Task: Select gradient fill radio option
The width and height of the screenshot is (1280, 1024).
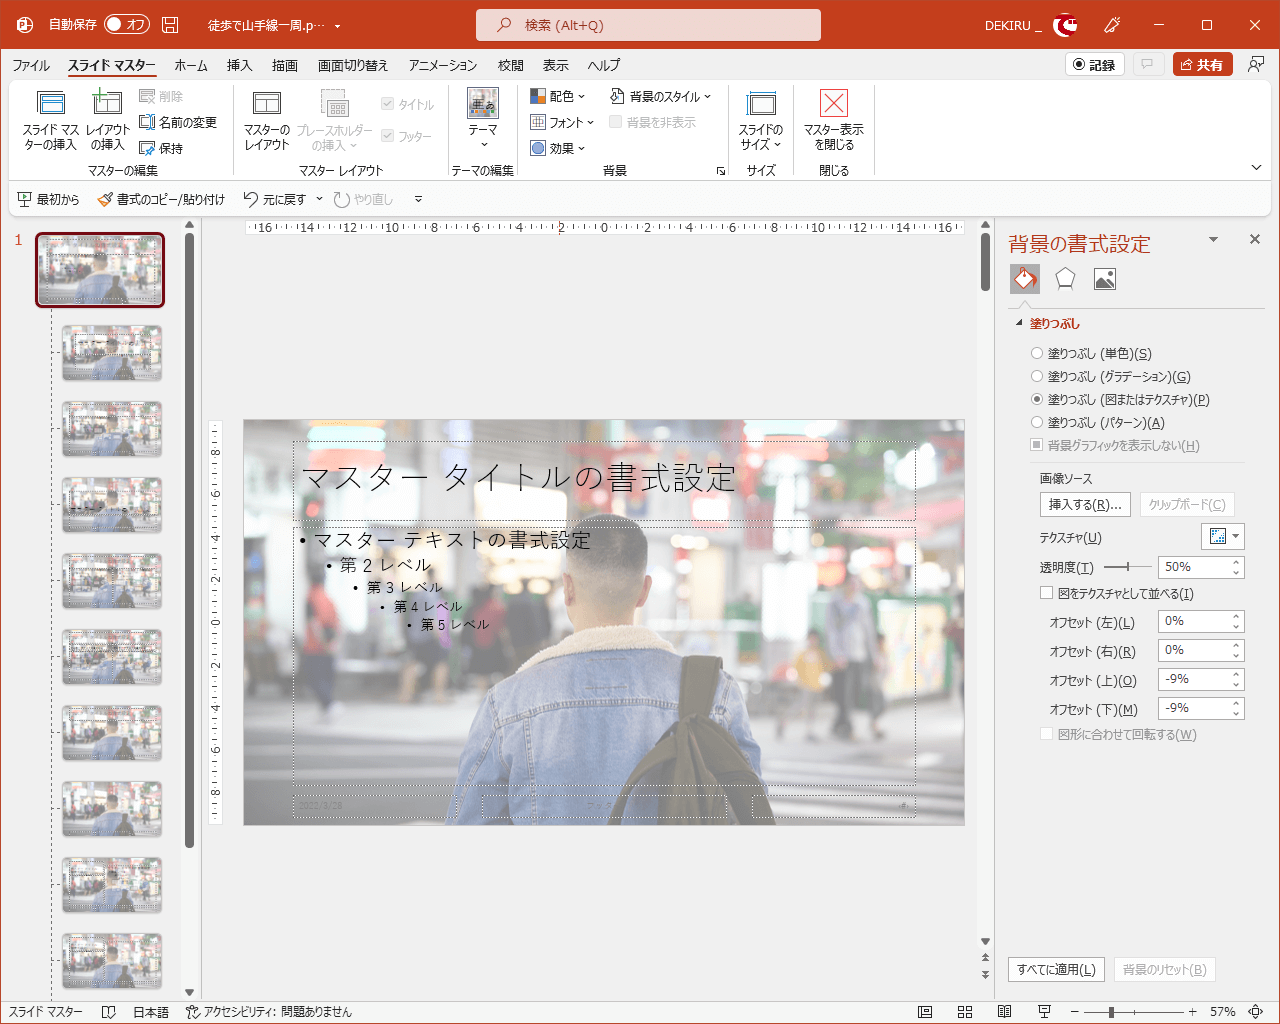Action: (x=1035, y=375)
